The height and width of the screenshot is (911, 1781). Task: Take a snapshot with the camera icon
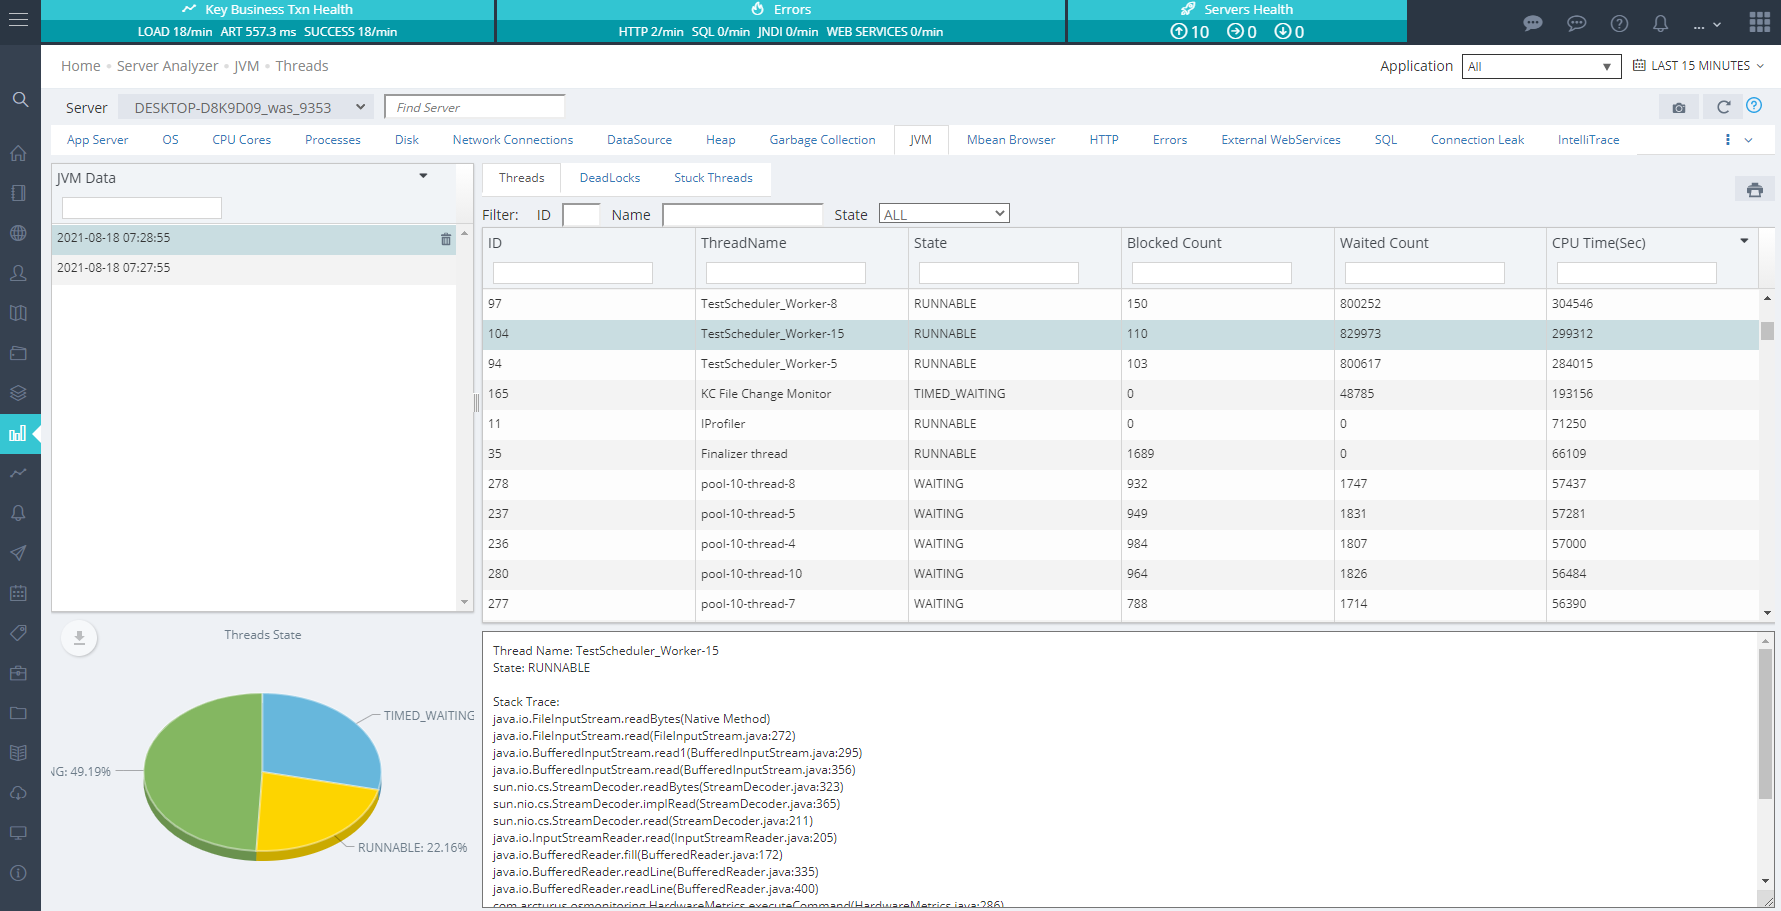(1679, 107)
